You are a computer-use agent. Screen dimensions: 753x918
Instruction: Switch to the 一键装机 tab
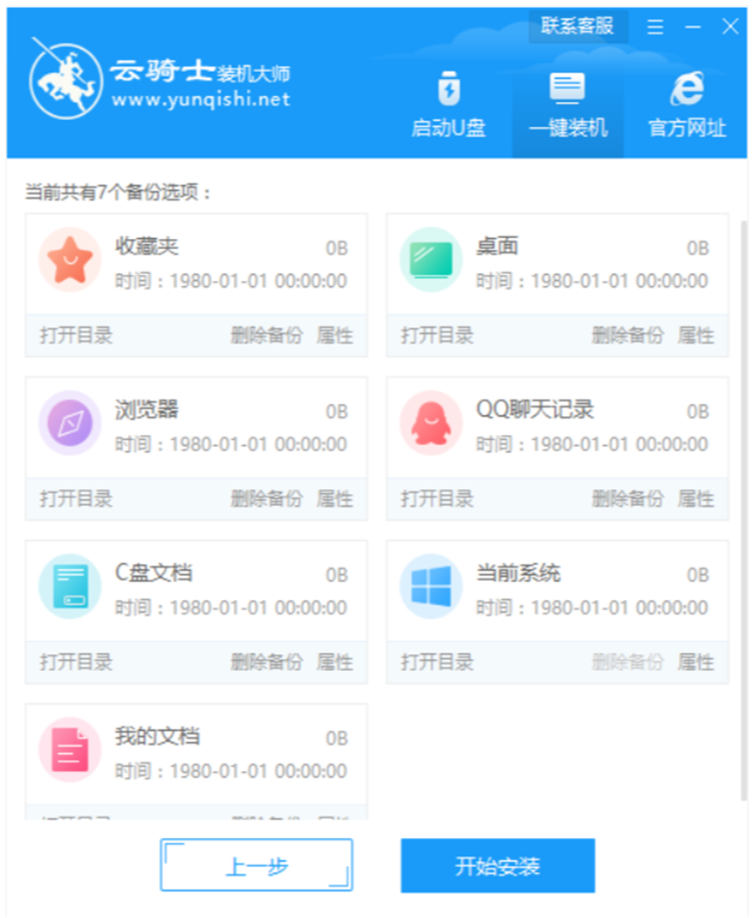pyautogui.click(x=567, y=106)
